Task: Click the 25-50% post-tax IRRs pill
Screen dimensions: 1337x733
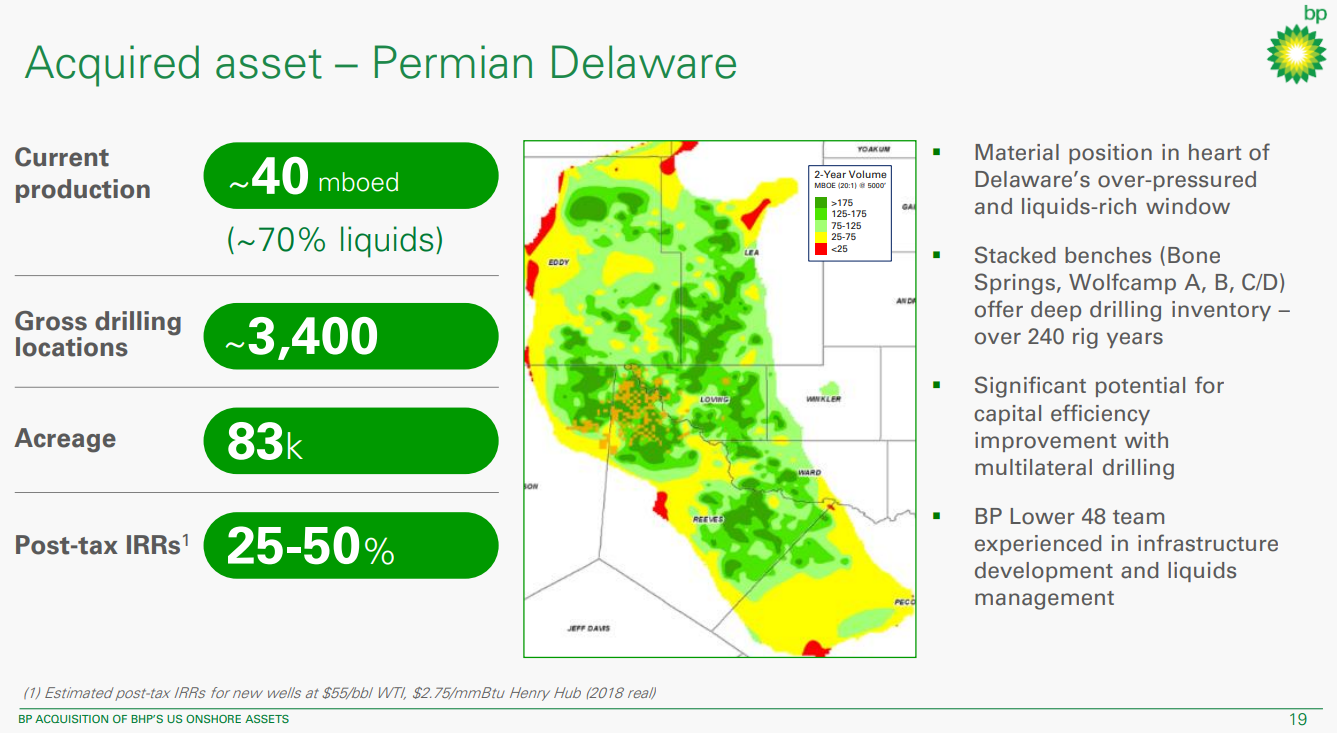Action: click(350, 546)
